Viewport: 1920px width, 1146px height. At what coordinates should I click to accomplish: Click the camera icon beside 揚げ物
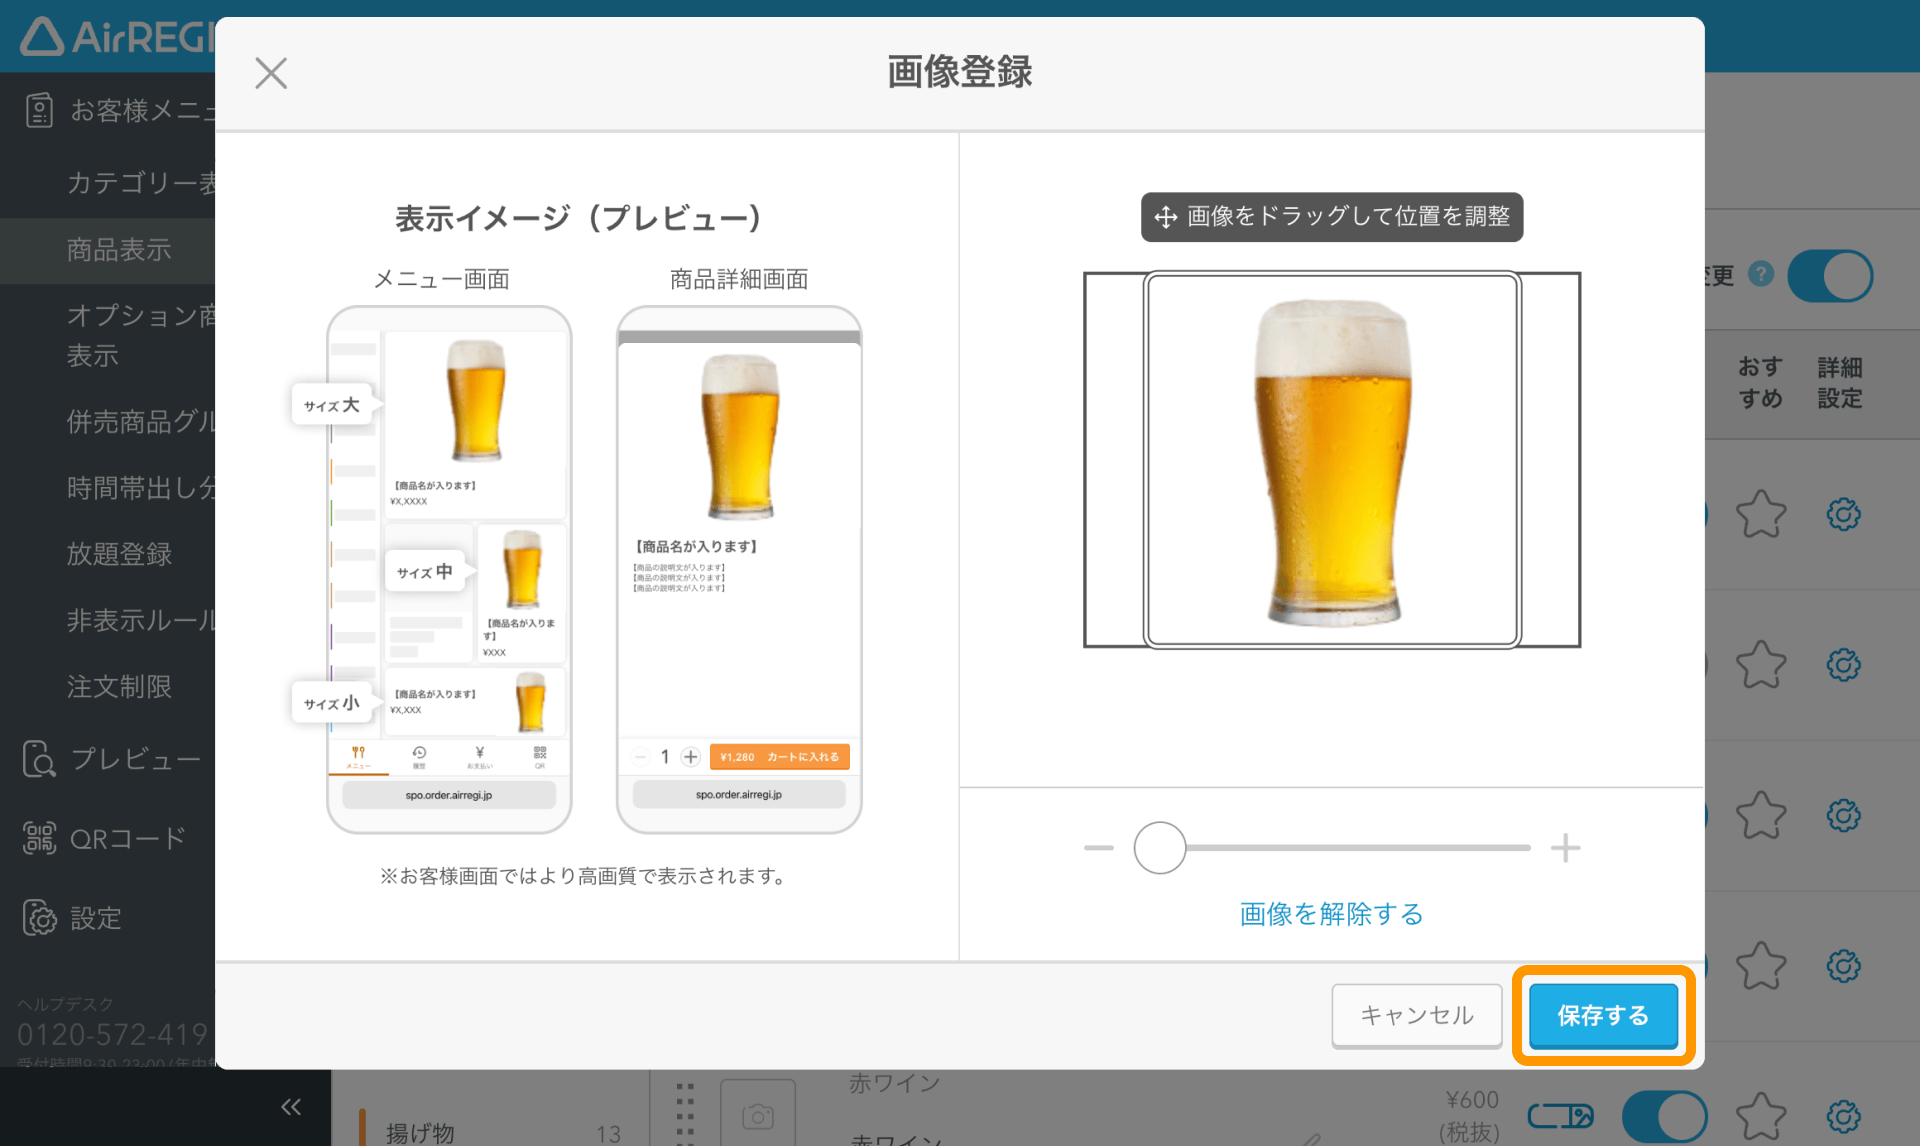(759, 1115)
